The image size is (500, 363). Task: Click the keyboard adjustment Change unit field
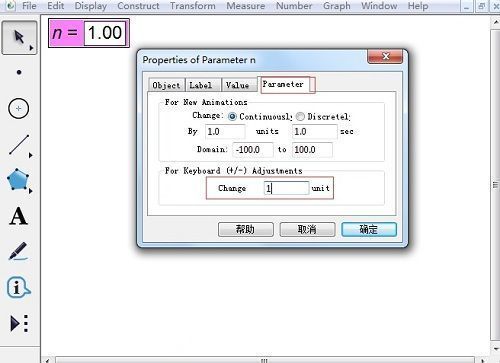286,188
